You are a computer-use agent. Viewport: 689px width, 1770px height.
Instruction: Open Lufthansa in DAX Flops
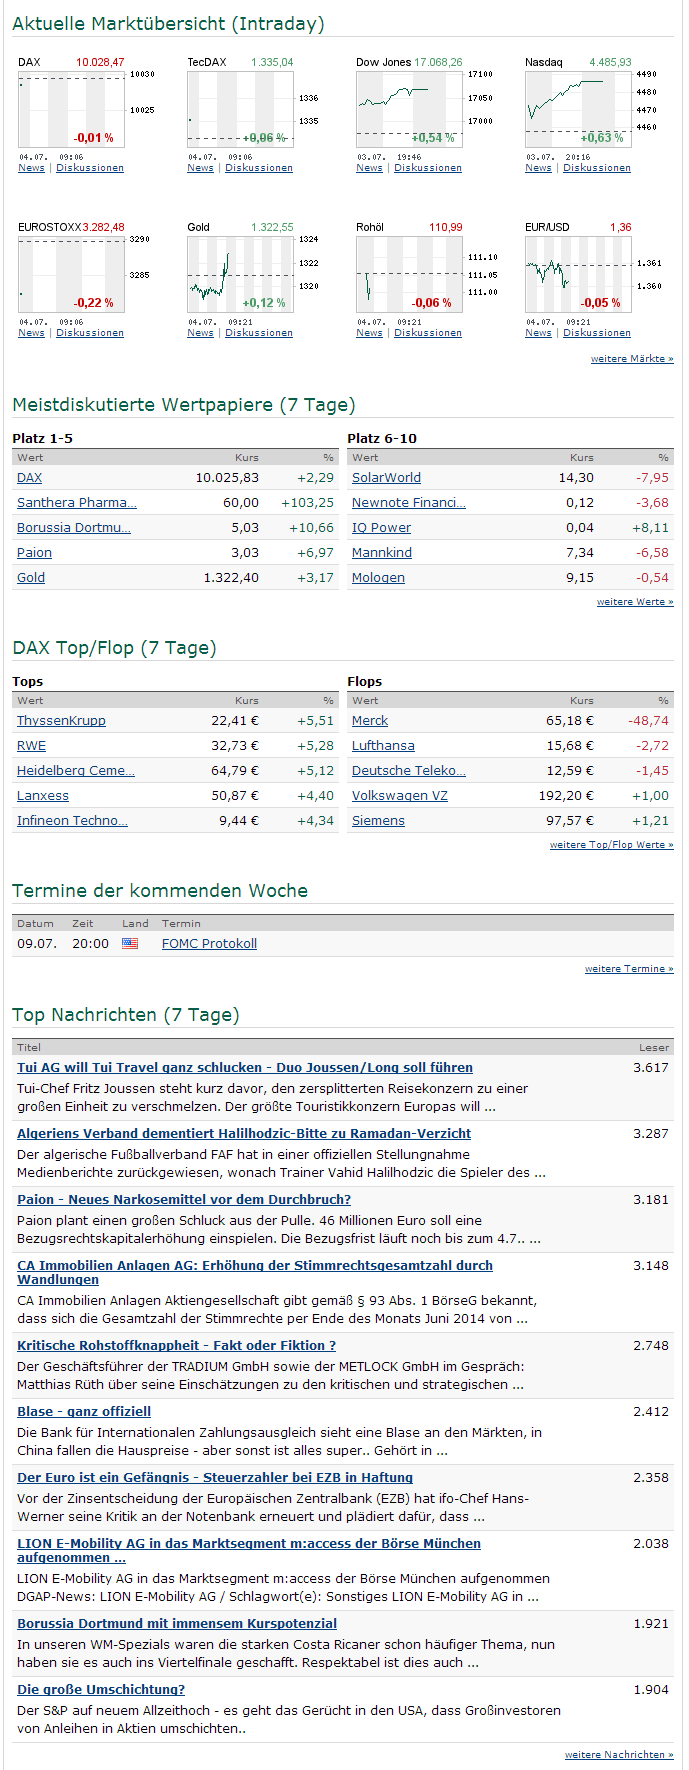pyautogui.click(x=383, y=746)
